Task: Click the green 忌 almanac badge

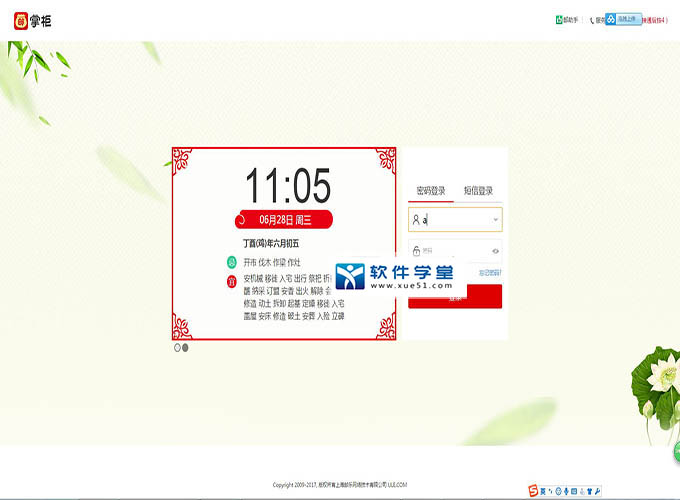Action: coord(232,262)
